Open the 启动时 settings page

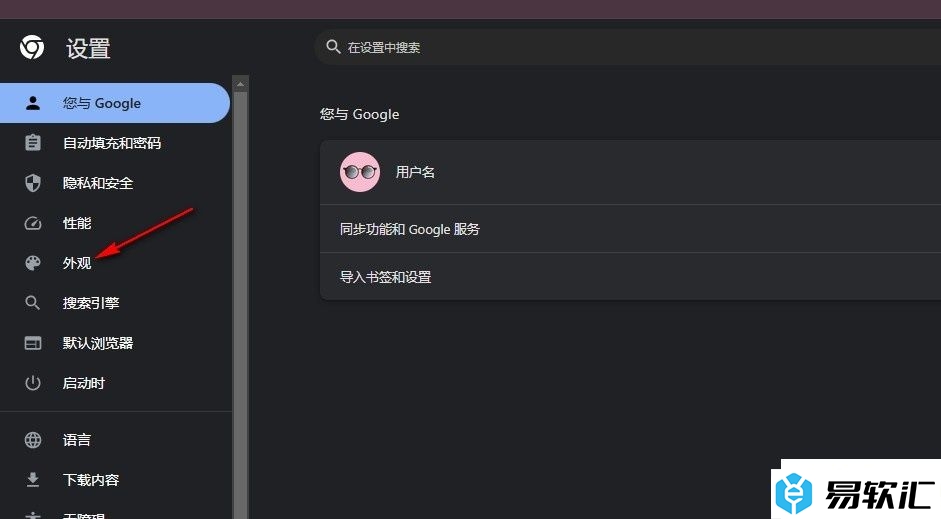click(115, 383)
